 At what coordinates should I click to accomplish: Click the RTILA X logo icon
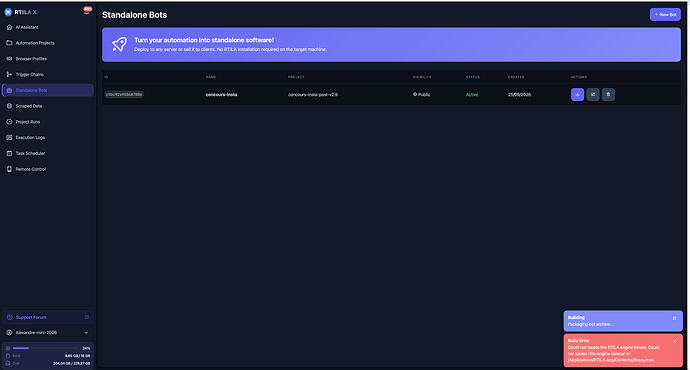(8, 12)
